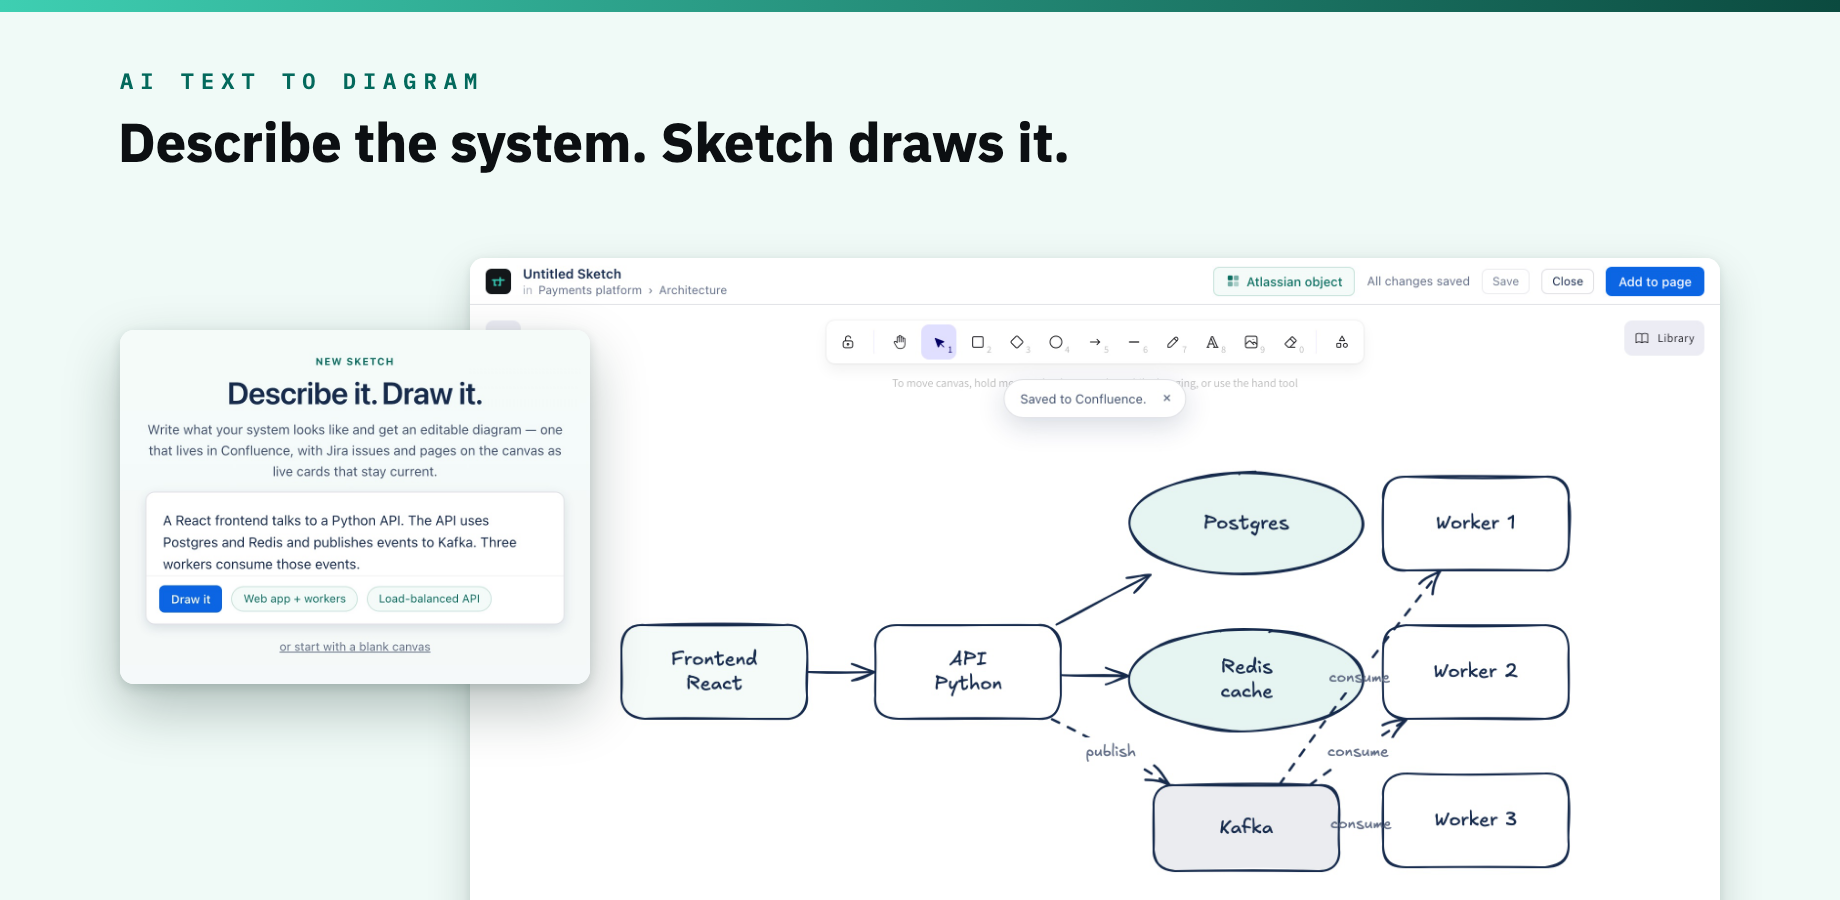Screen dimensions: 1840x900
Task: Select the Selection arrow tool
Action: (939, 342)
